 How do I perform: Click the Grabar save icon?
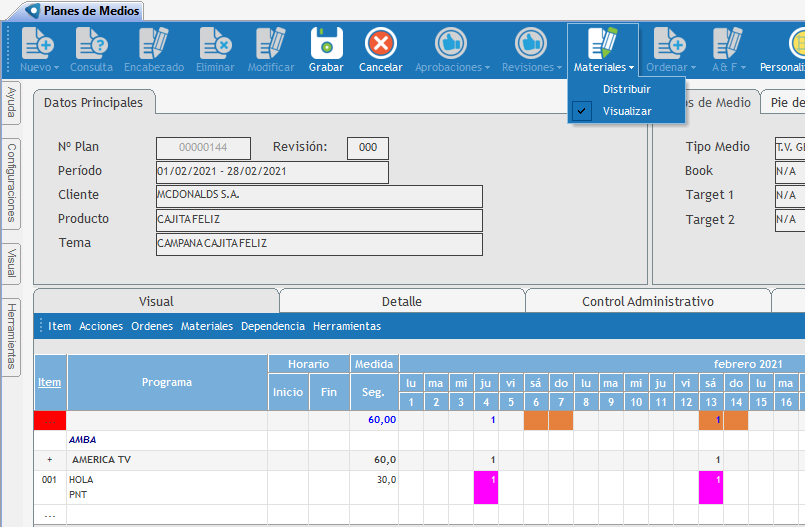click(x=326, y=44)
